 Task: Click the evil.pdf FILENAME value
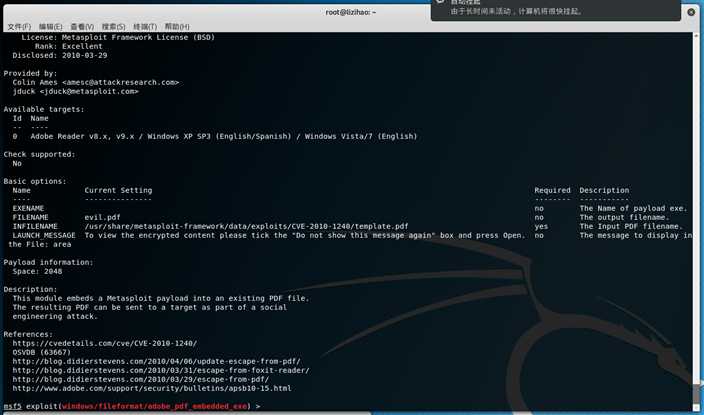[x=102, y=217]
